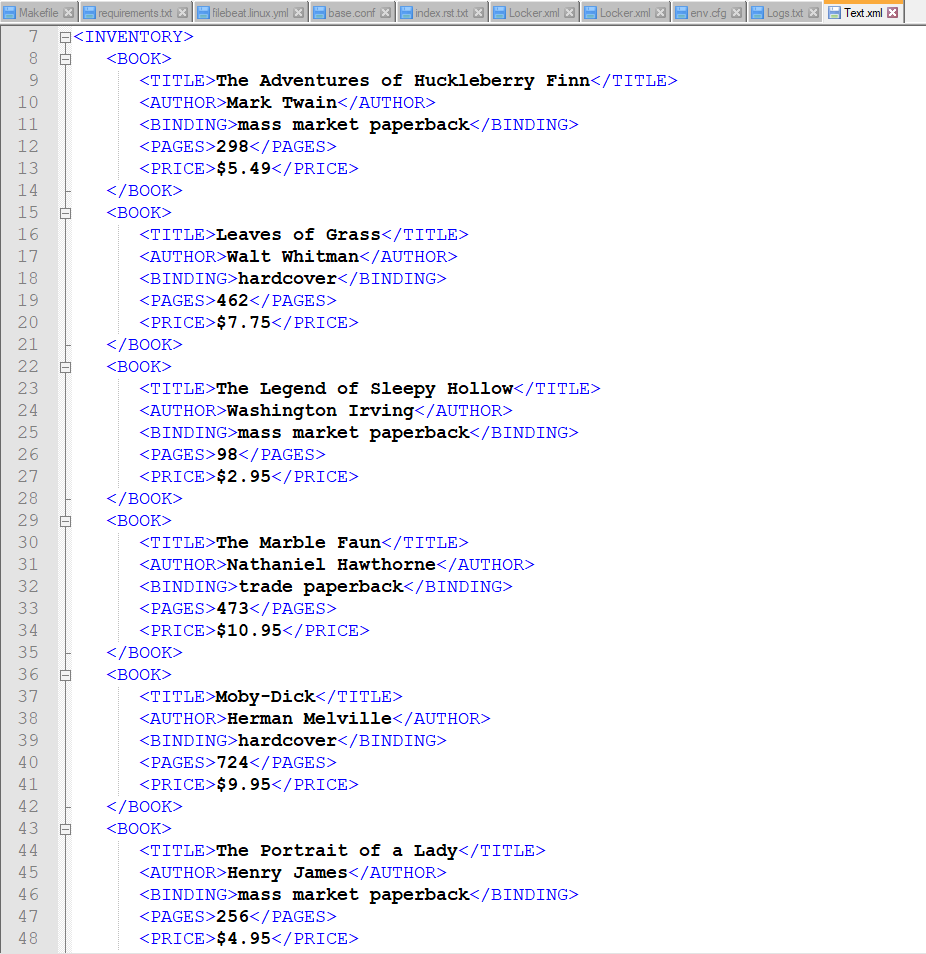Click the Logs.txt file icon
This screenshot has height=954, width=926.
click(758, 13)
